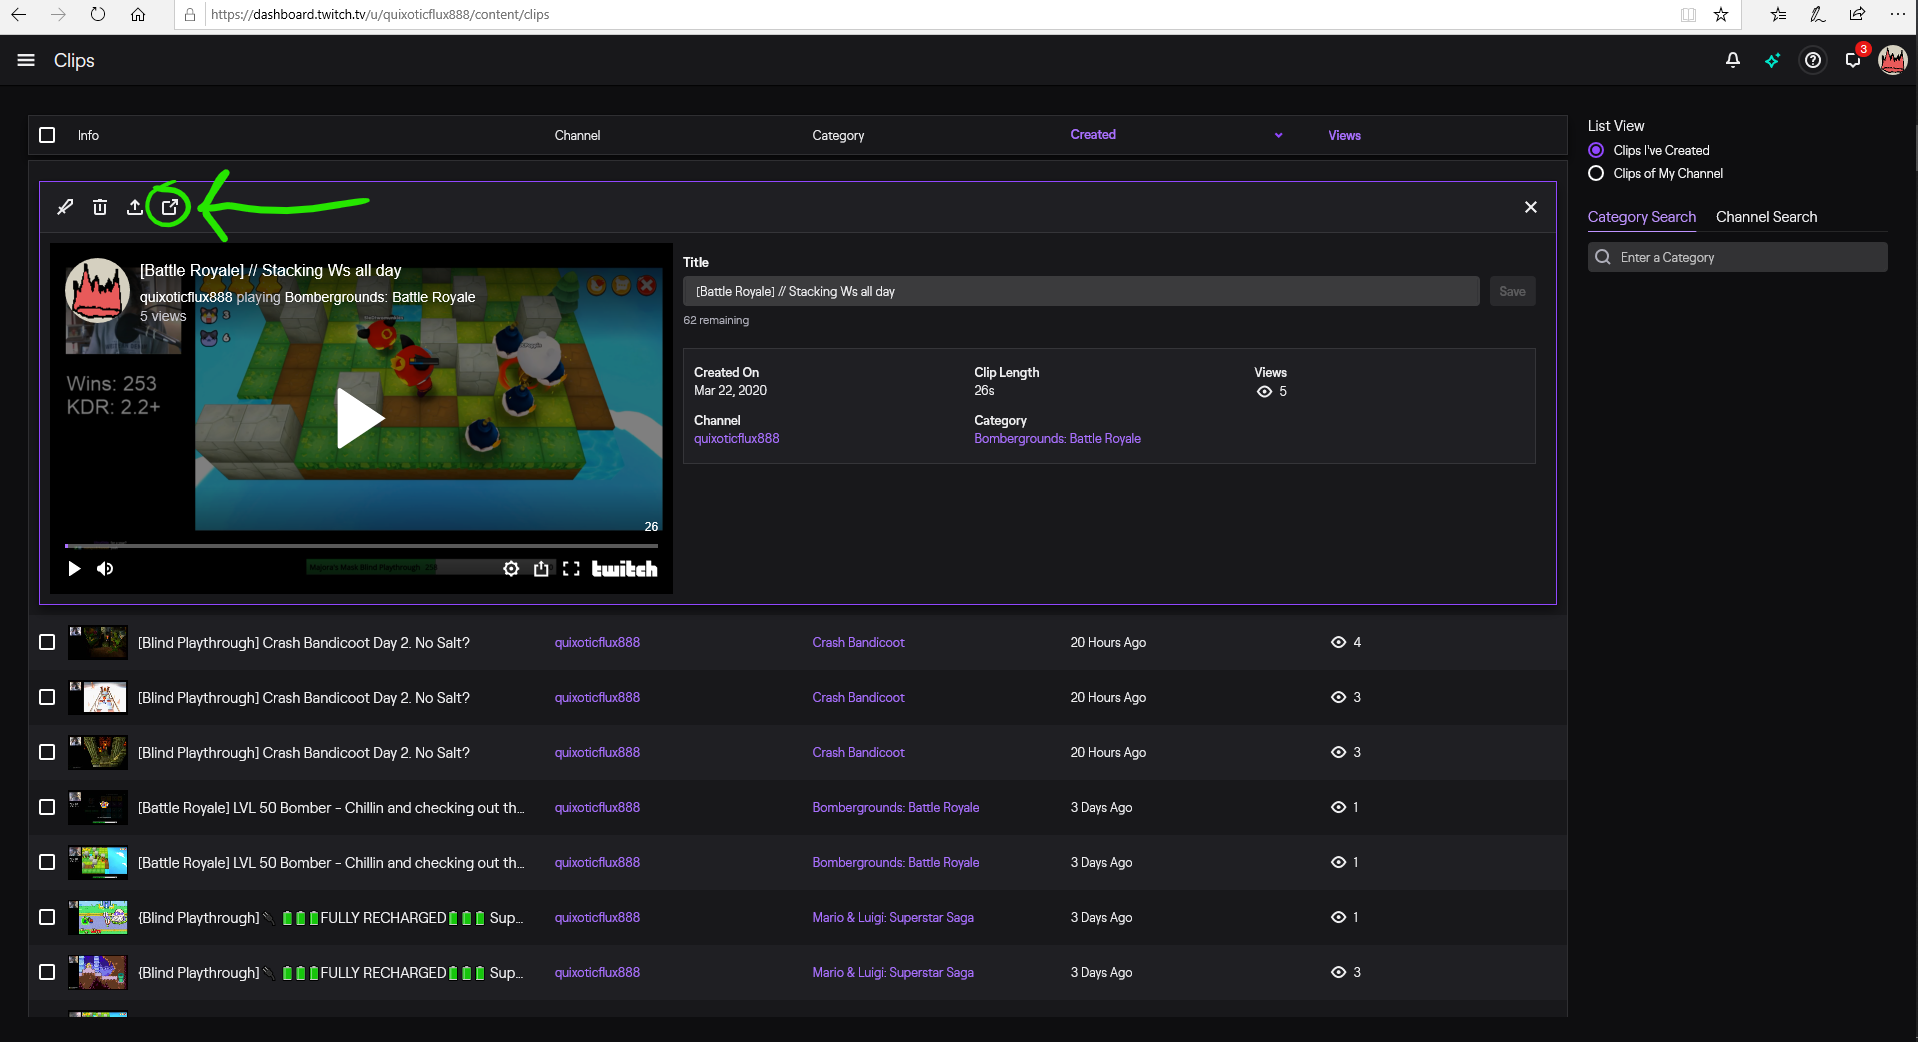Seek along the clip progress bar
Image resolution: width=1918 pixels, height=1042 pixels.
tap(361, 546)
